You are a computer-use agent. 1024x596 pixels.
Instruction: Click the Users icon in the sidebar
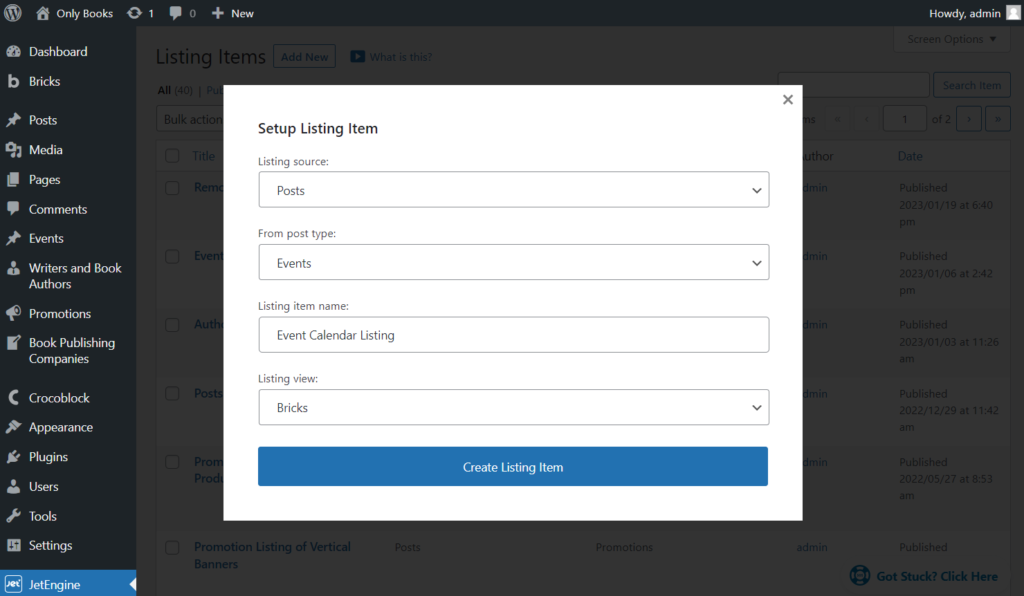[x=13, y=486]
